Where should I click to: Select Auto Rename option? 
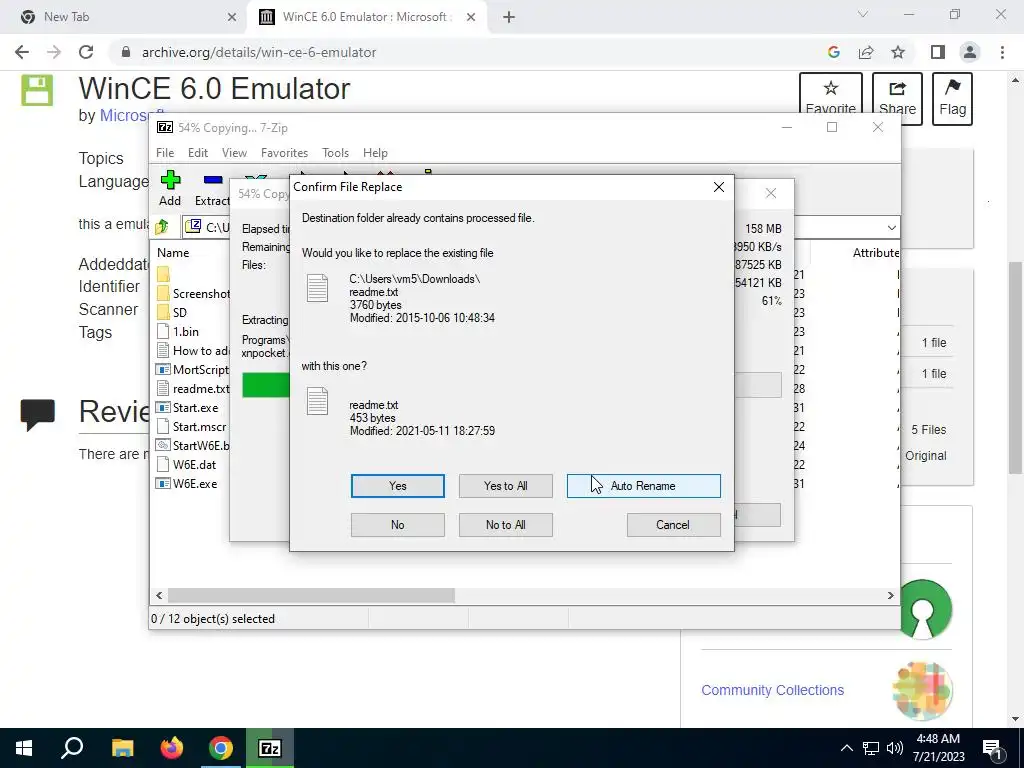tap(643, 486)
